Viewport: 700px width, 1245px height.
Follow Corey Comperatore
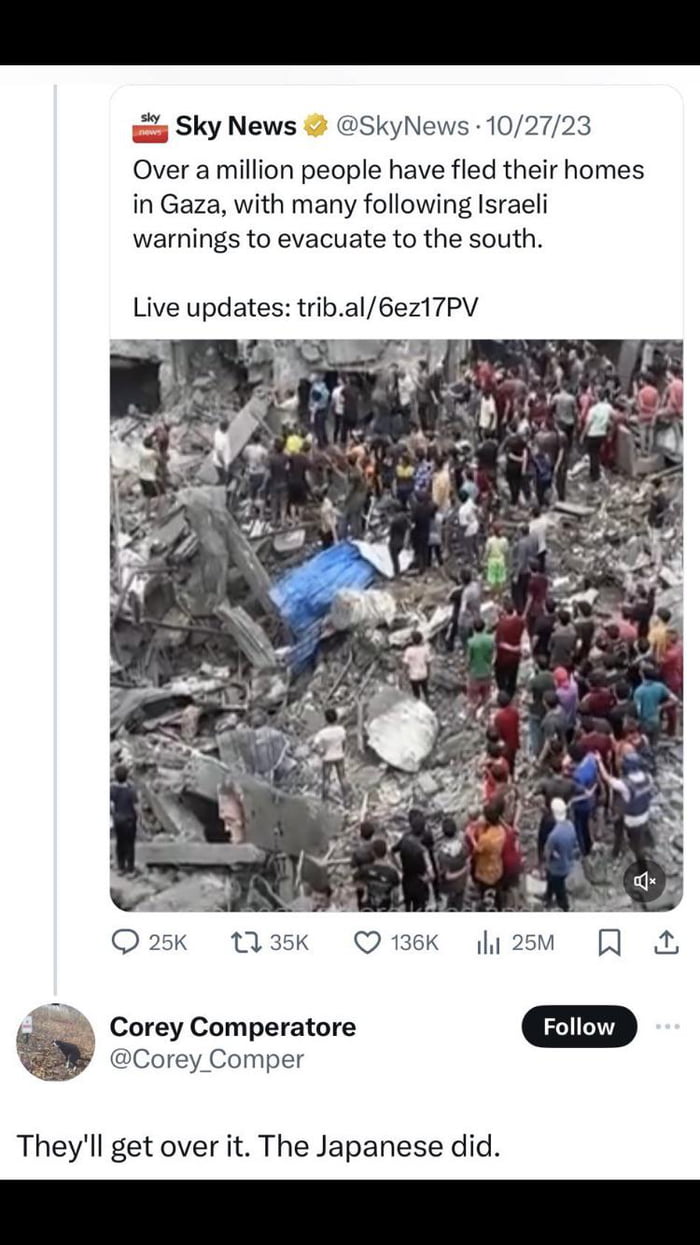(x=579, y=1026)
